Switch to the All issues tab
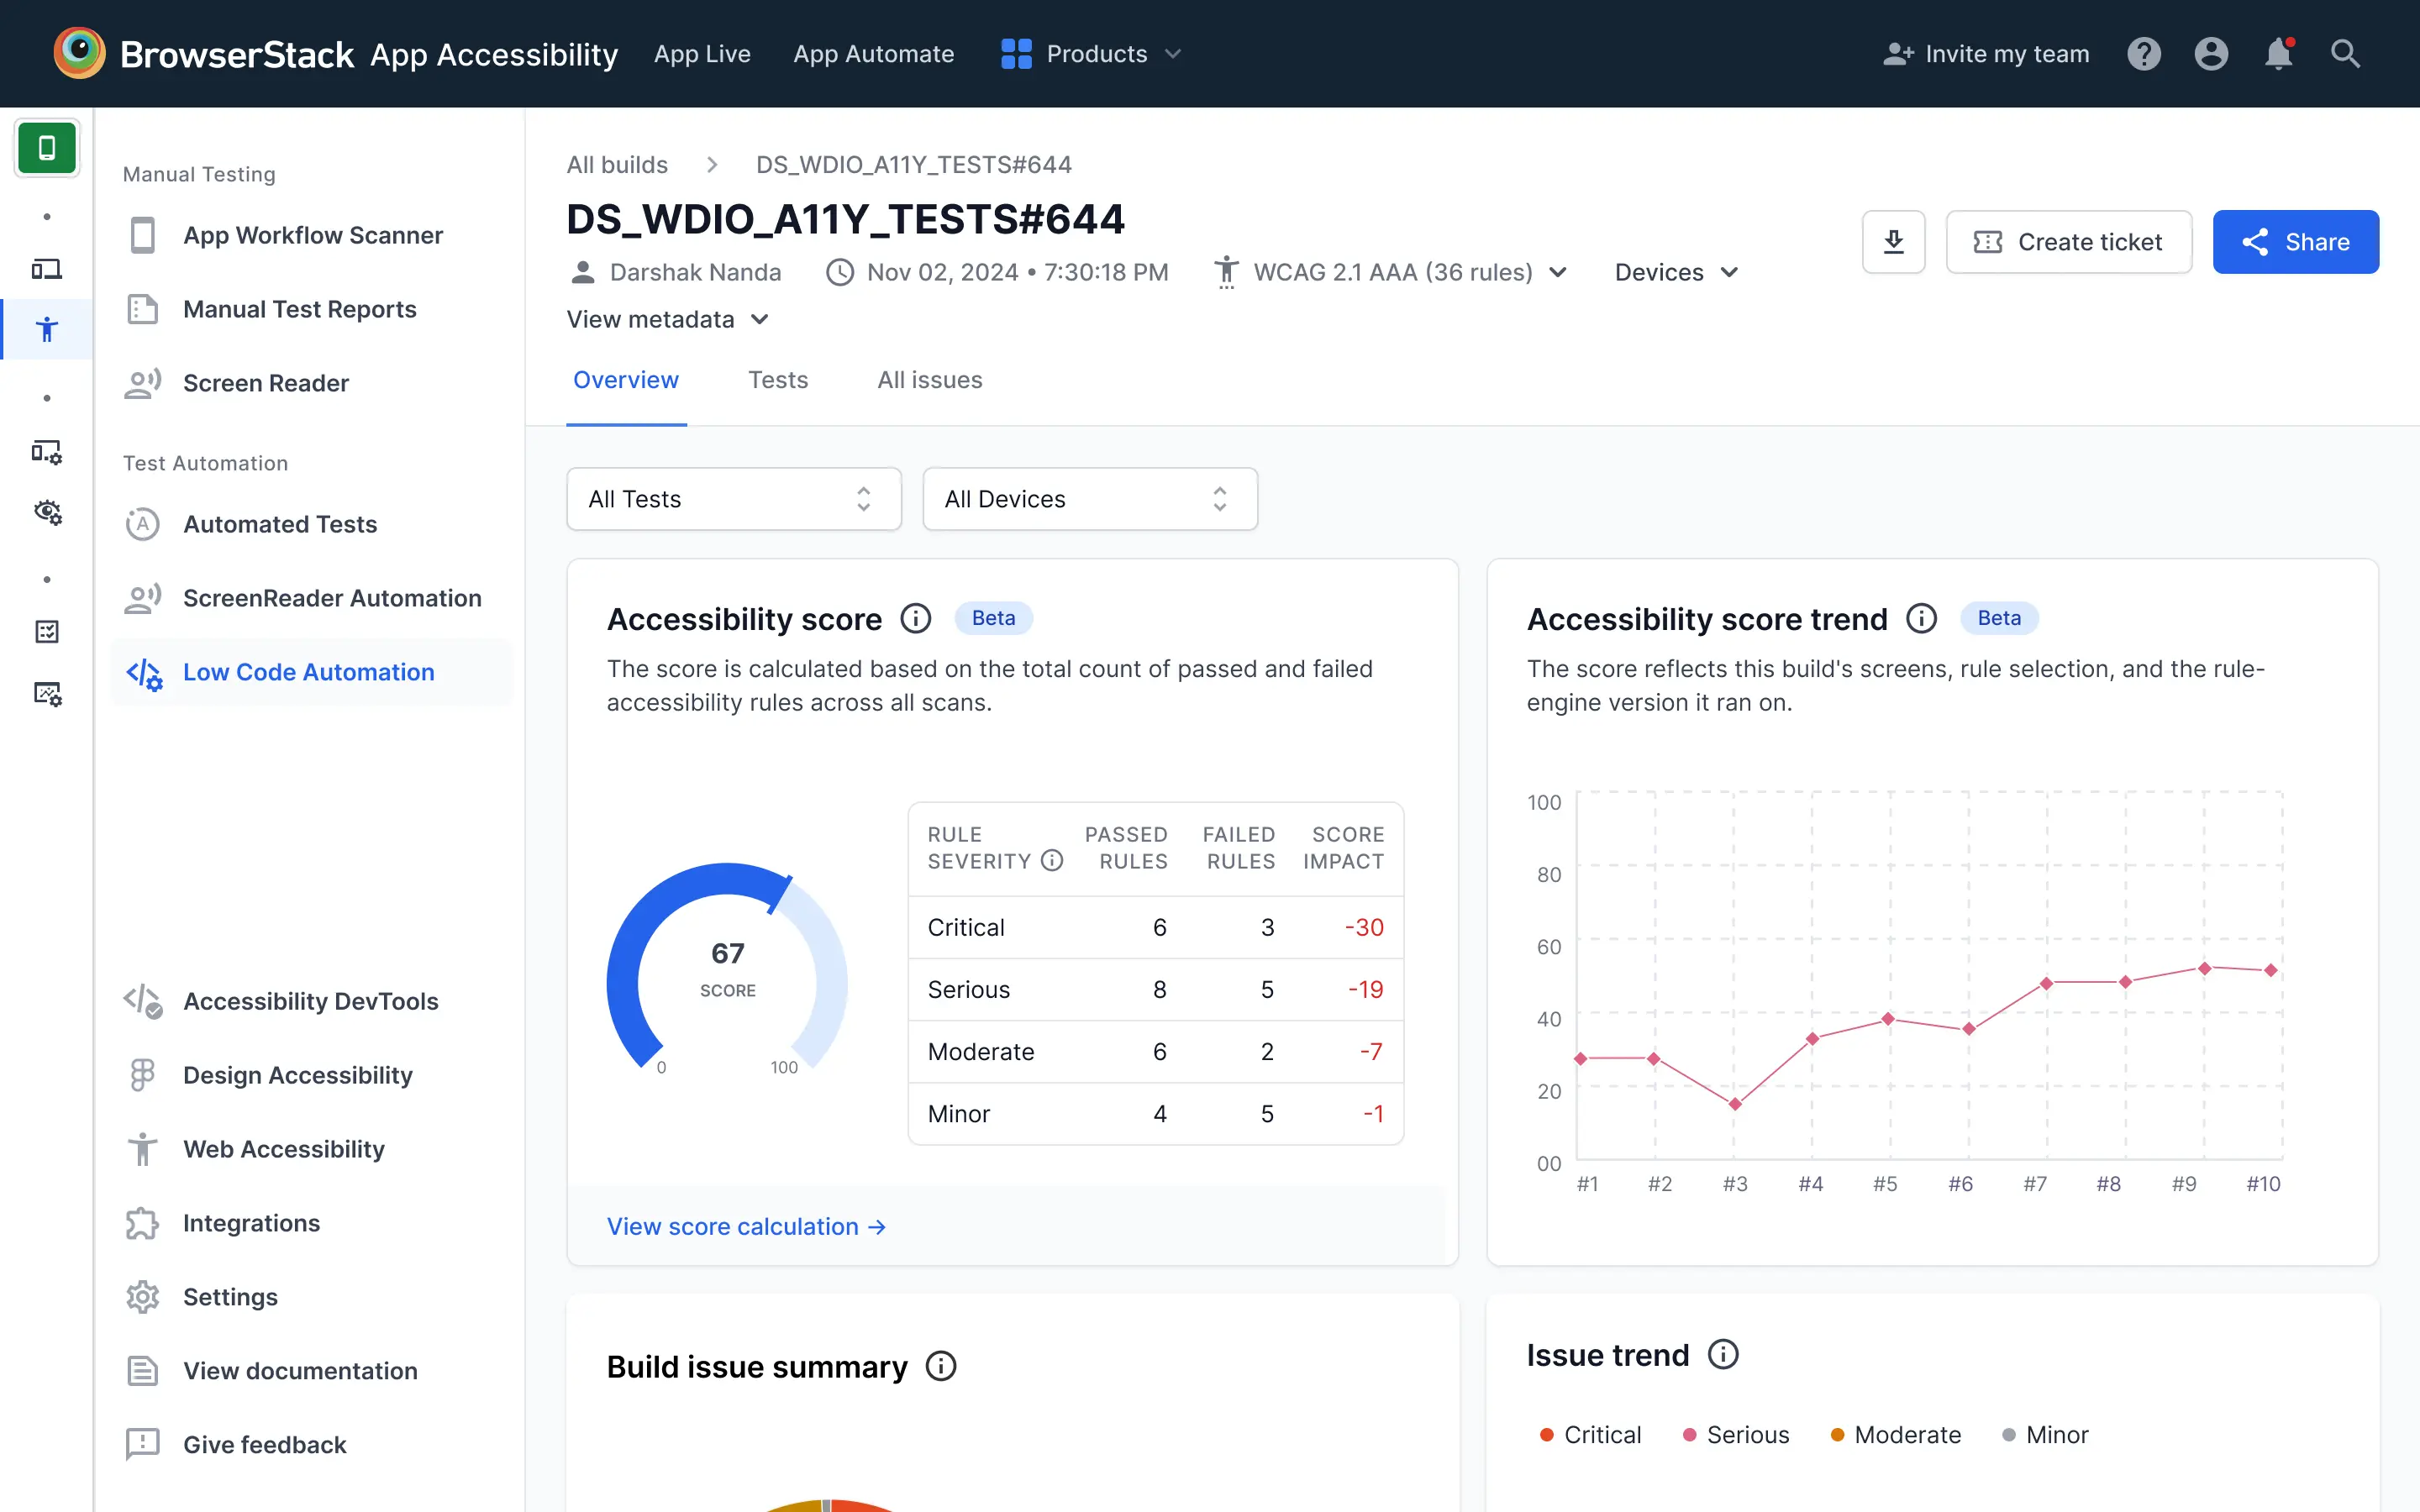Screen dimensions: 2420x1512 (x=930, y=380)
